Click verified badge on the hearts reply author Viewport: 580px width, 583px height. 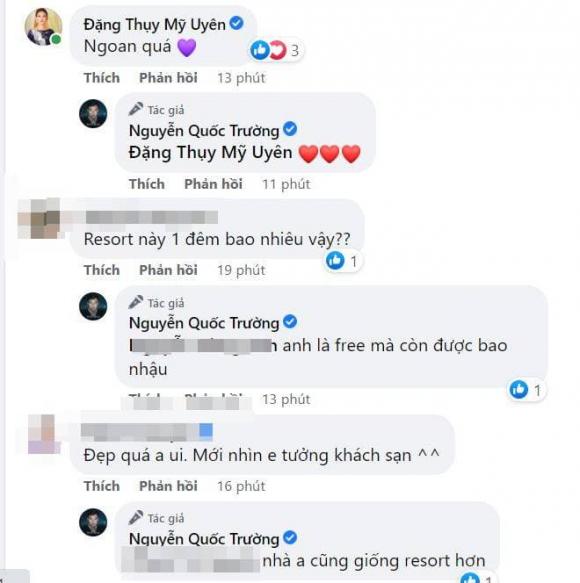[290, 129]
